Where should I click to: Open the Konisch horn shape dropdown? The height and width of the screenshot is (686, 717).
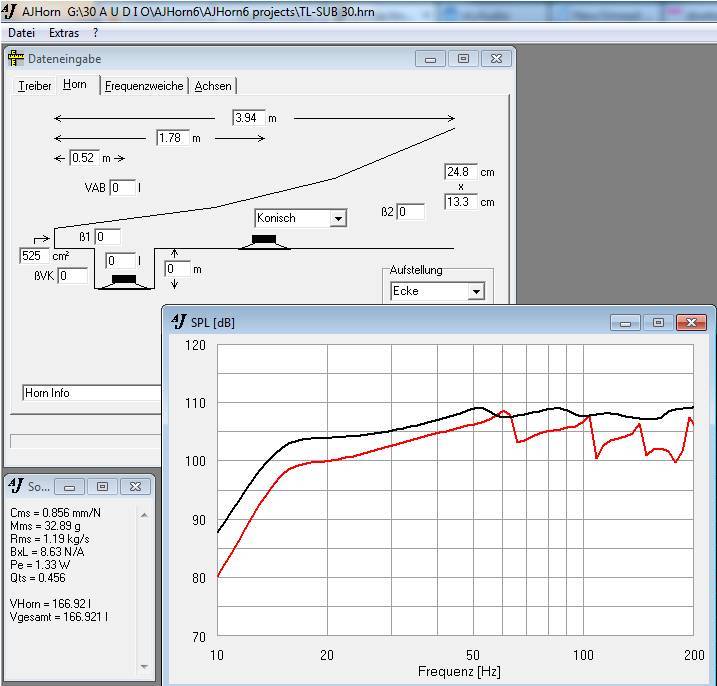pyautogui.click(x=338, y=219)
